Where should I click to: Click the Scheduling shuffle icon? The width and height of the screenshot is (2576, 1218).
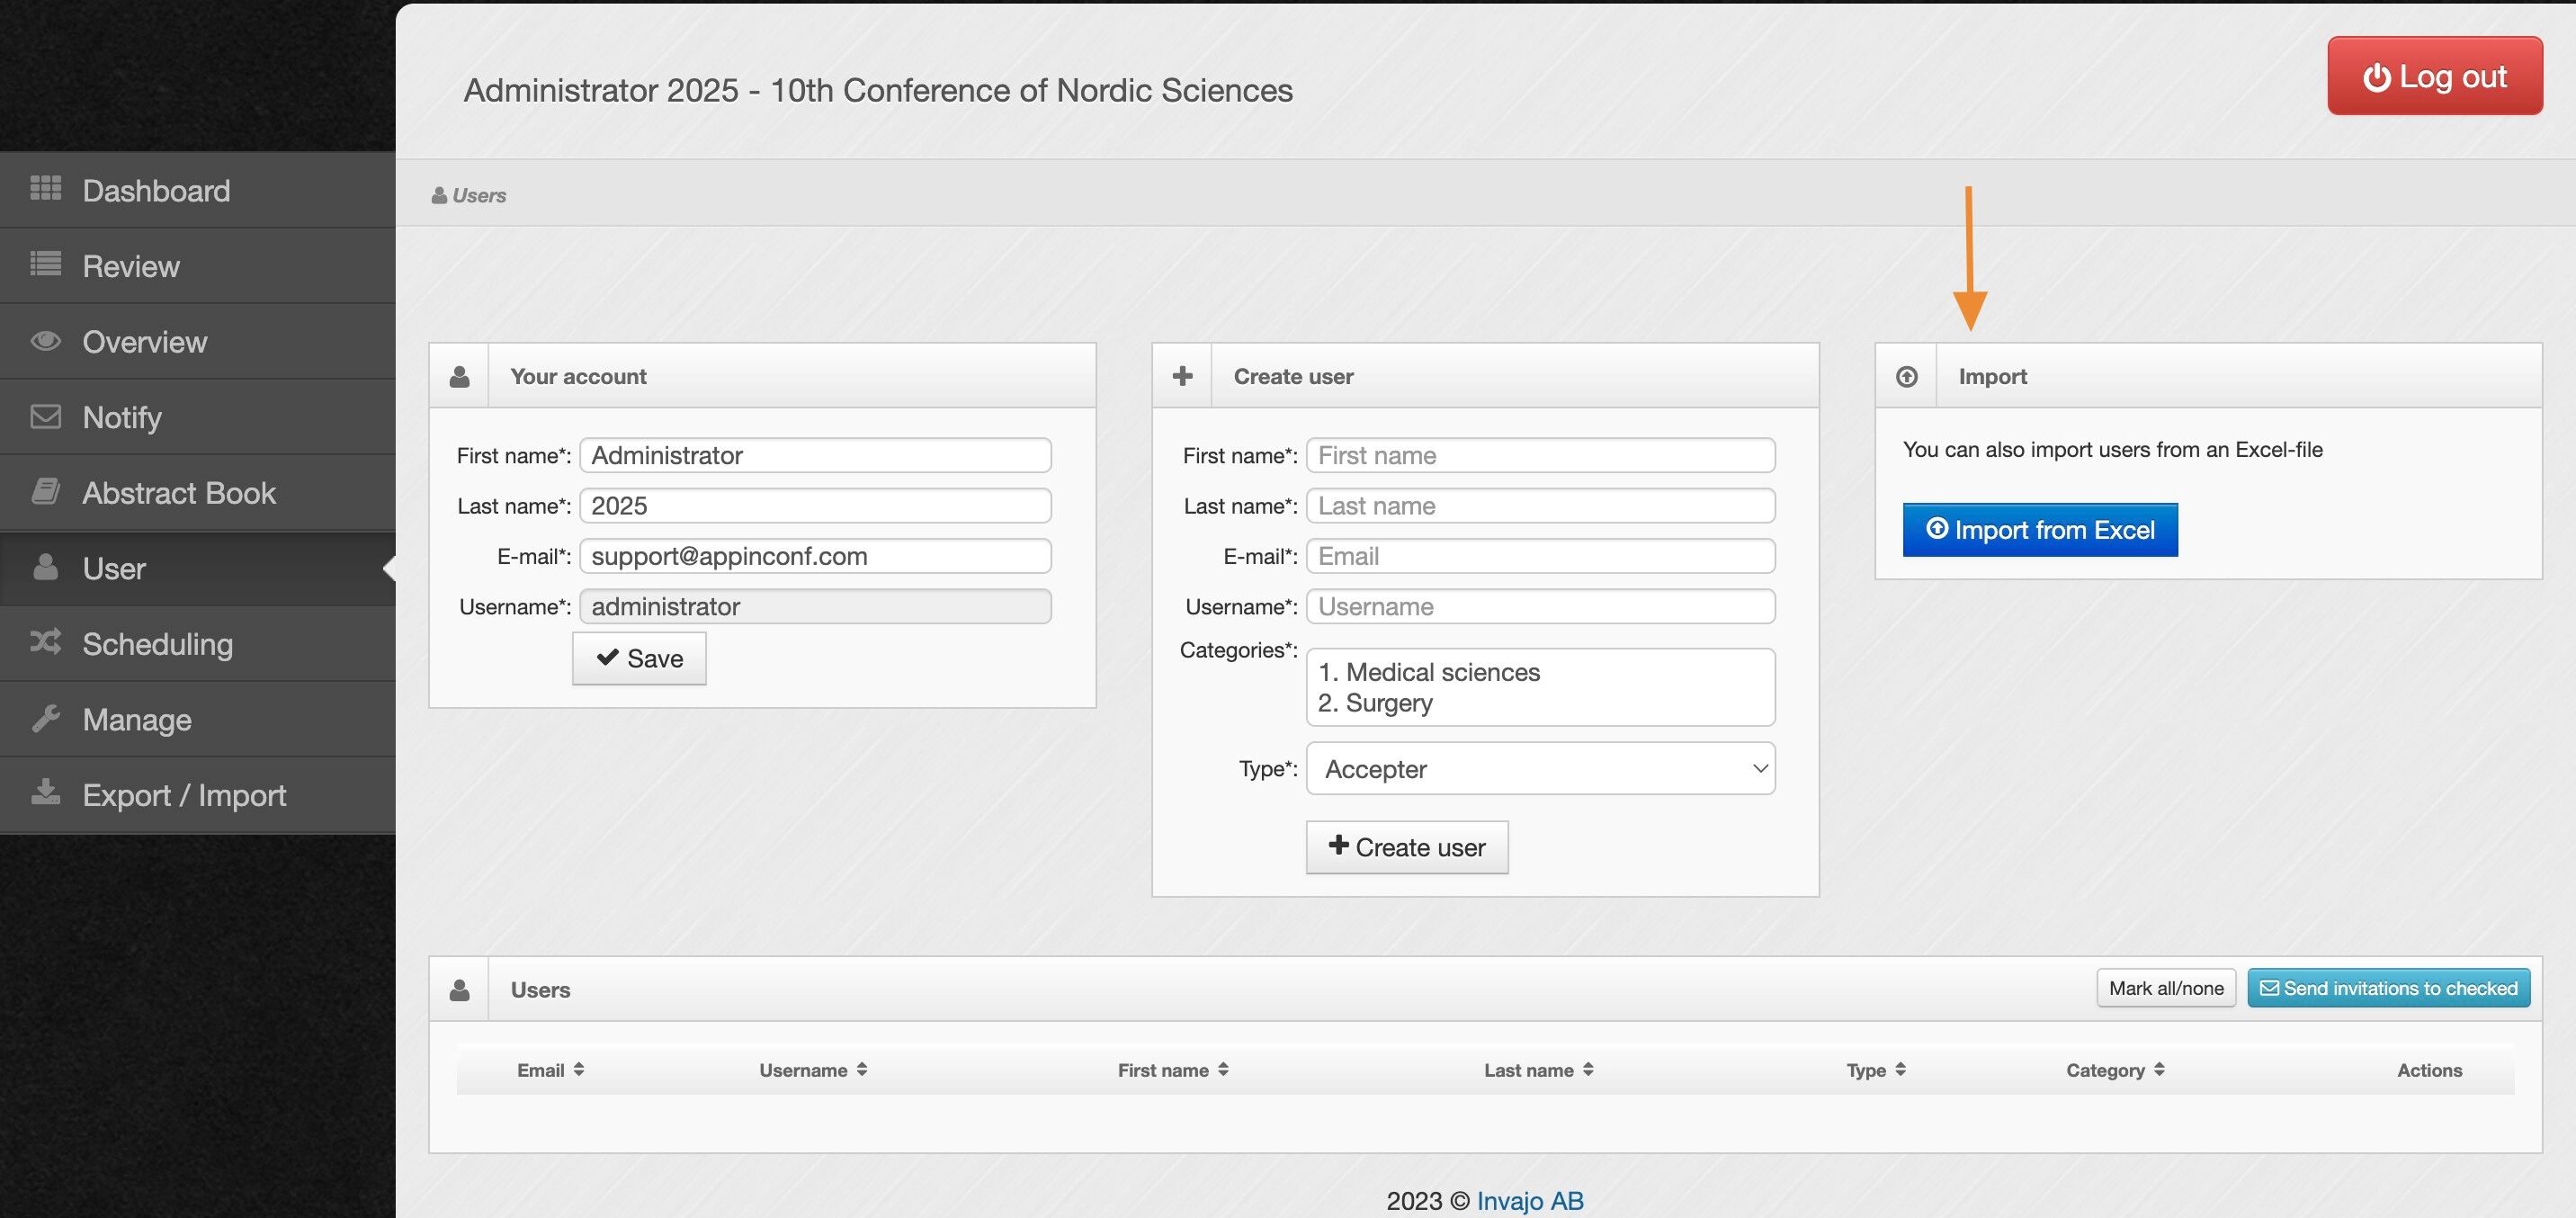(x=45, y=641)
